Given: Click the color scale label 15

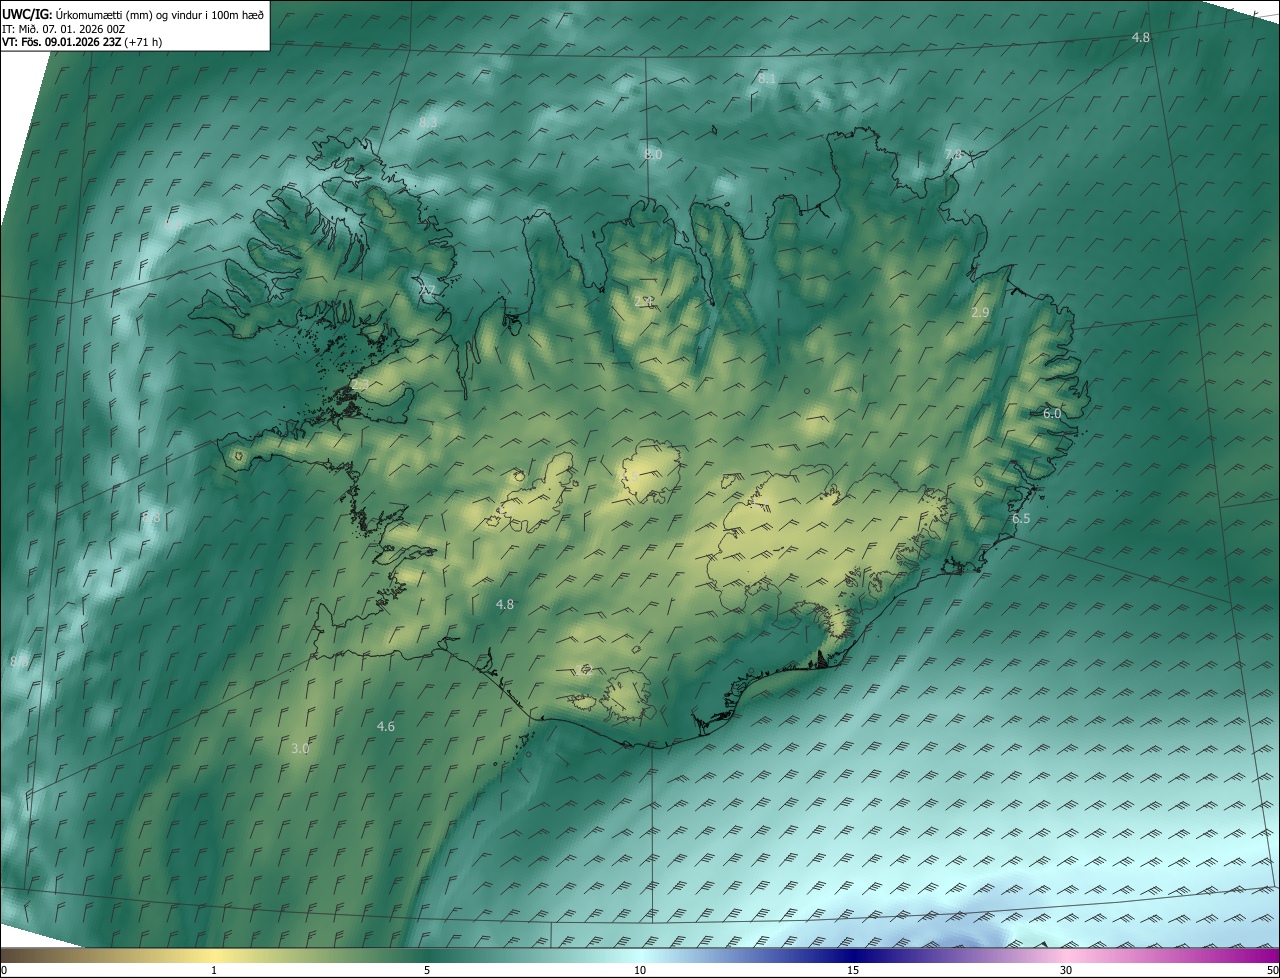Looking at the screenshot, I should [853, 971].
